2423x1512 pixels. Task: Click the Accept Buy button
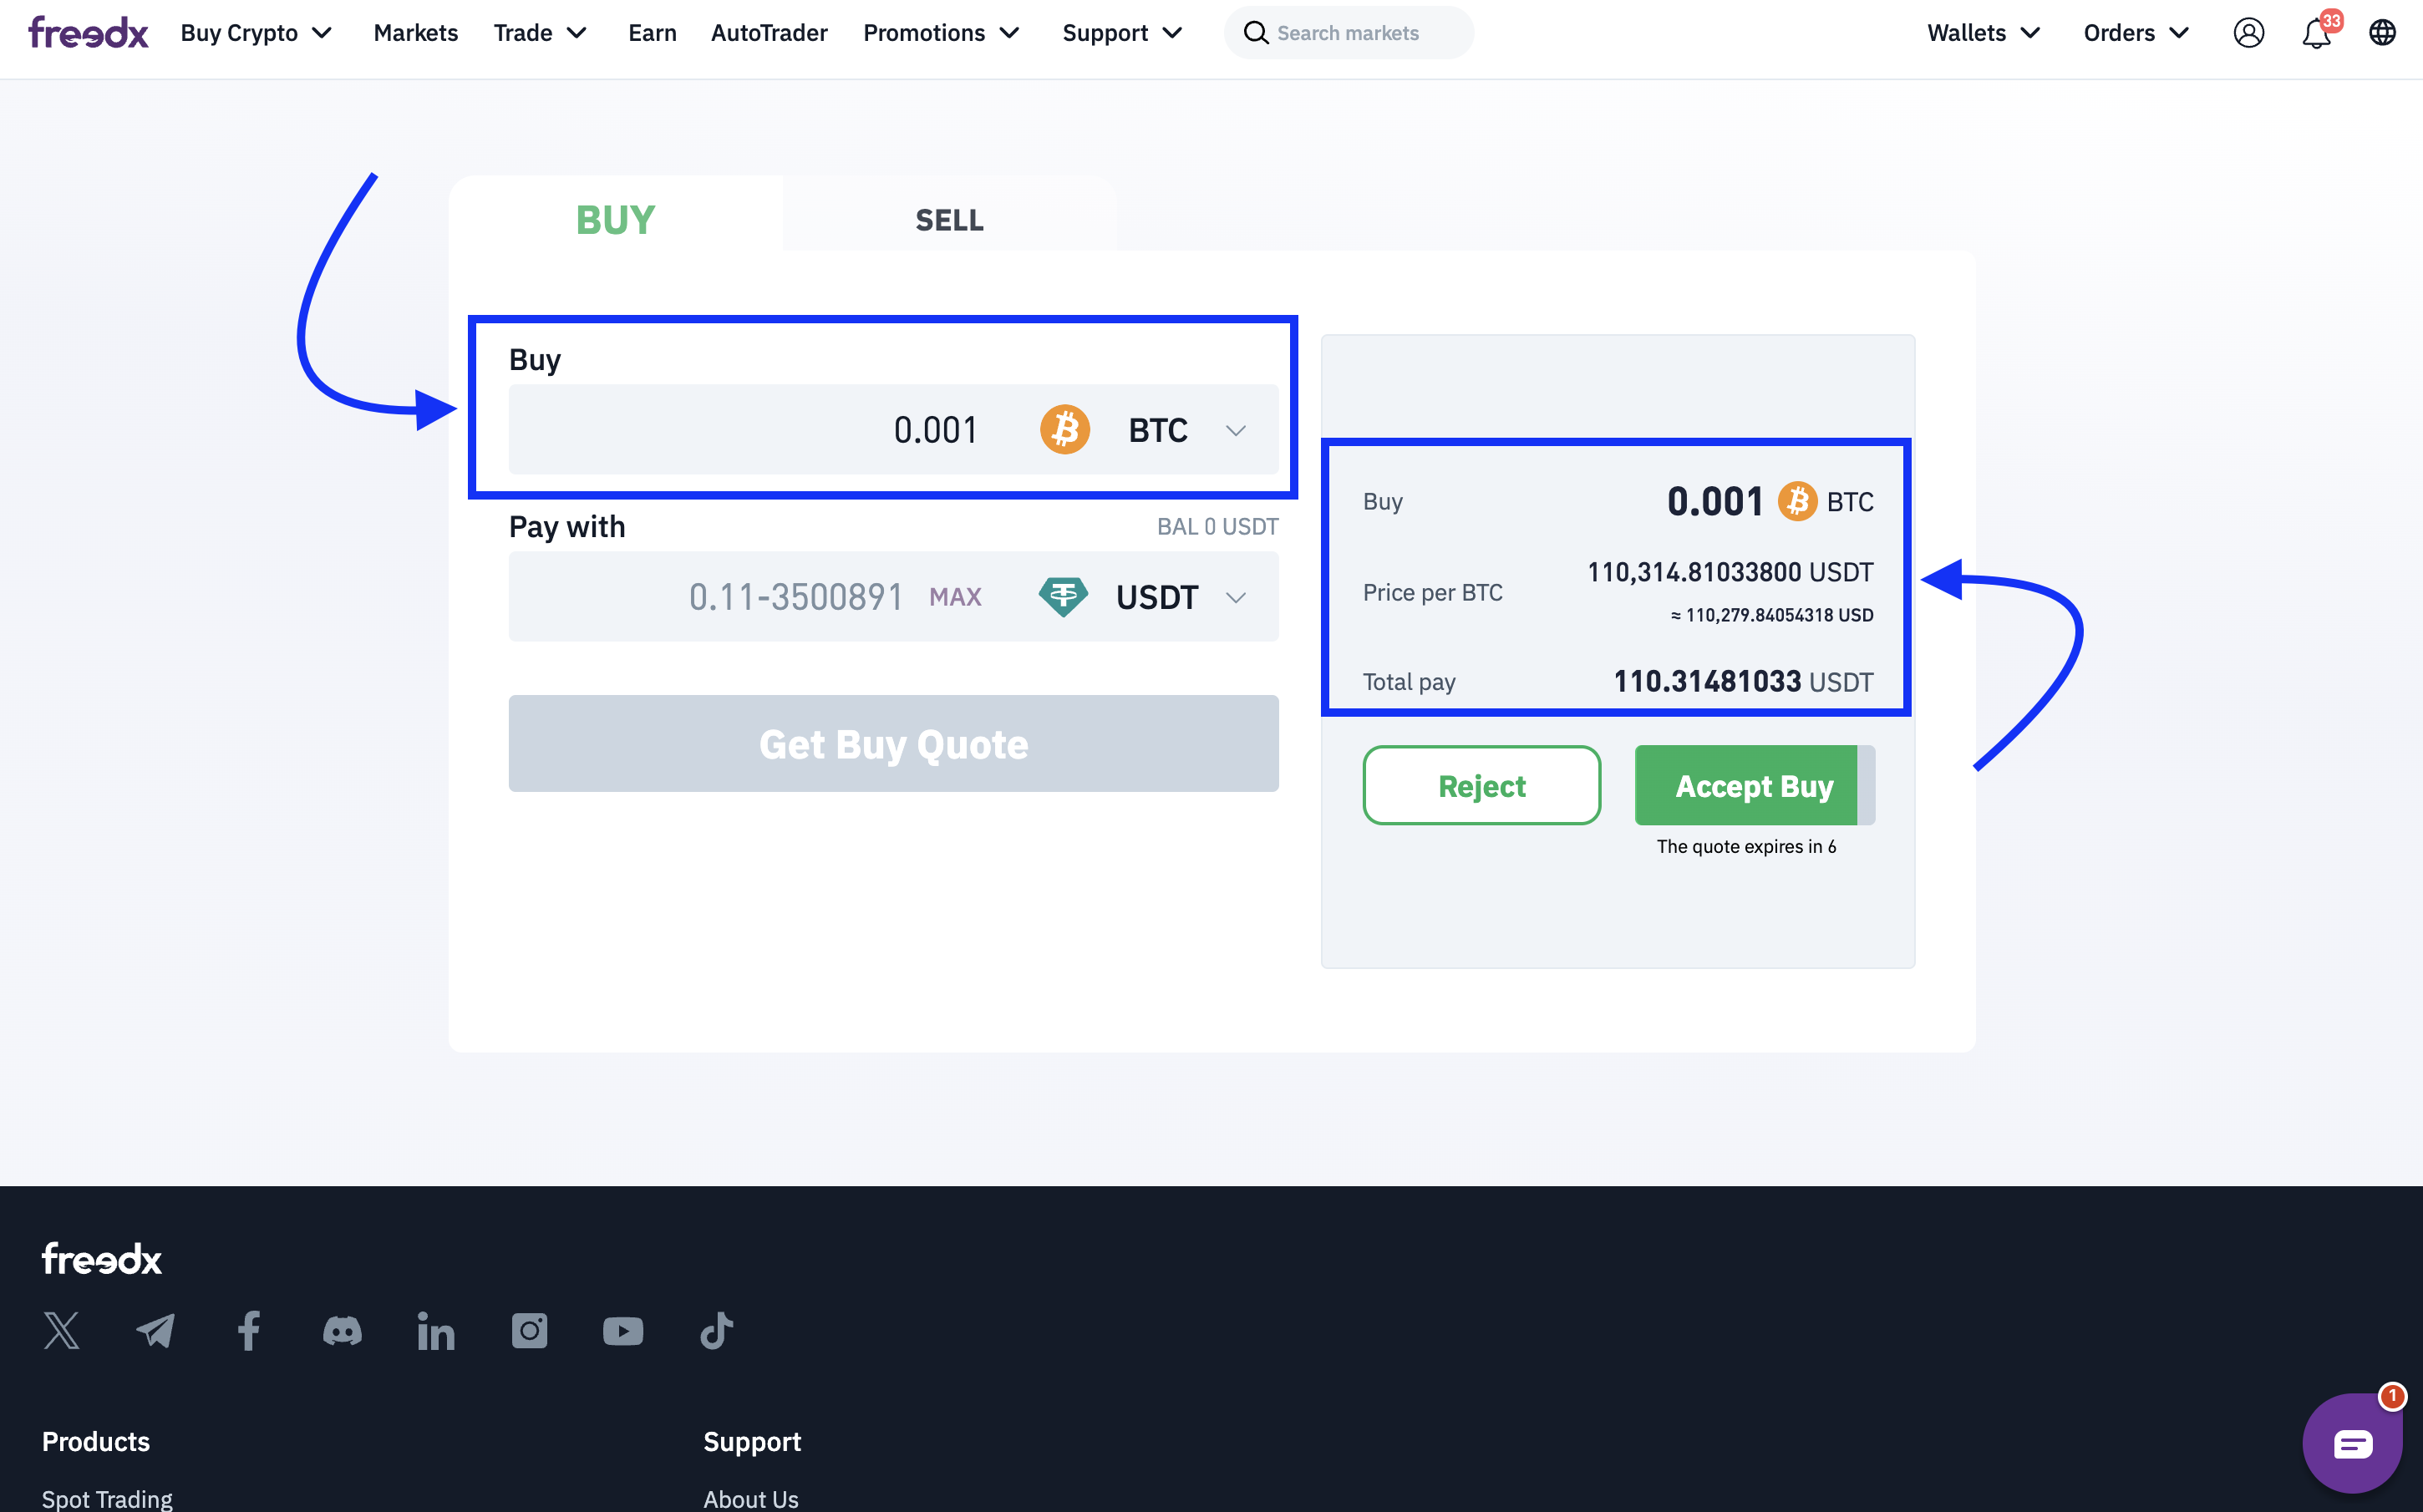click(1753, 786)
